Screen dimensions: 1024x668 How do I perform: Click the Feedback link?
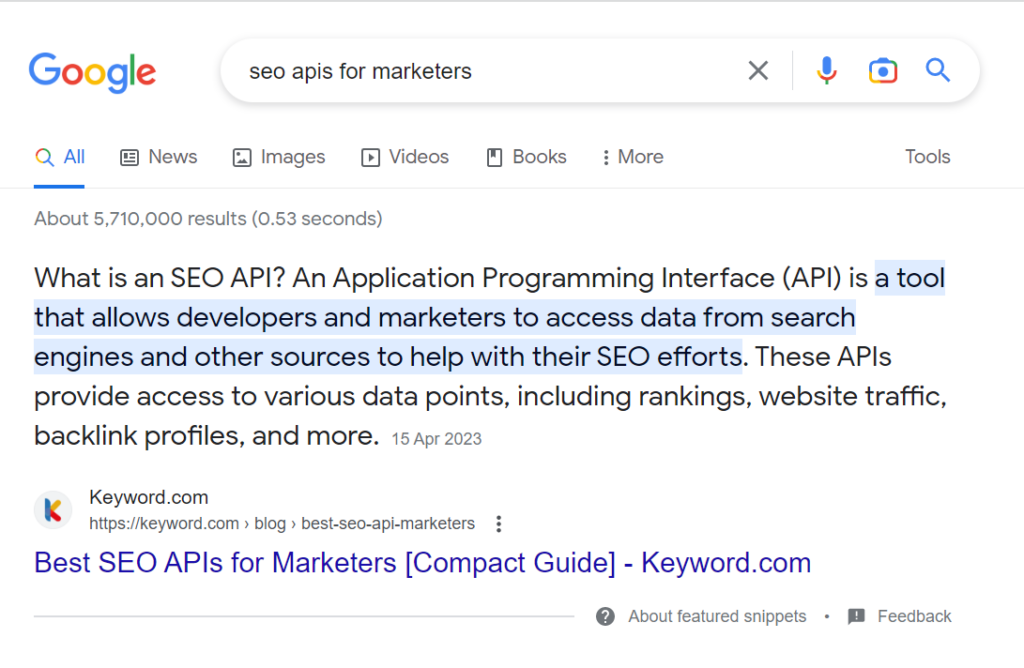pos(912,616)
